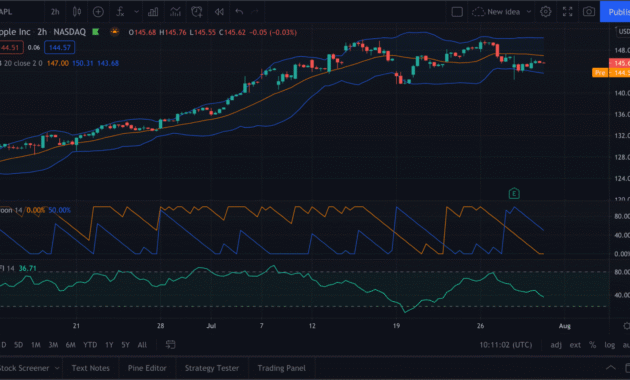This screenshot has width=630, height=380.
Task: Toggle the % percentage scale
Action: 592,345
